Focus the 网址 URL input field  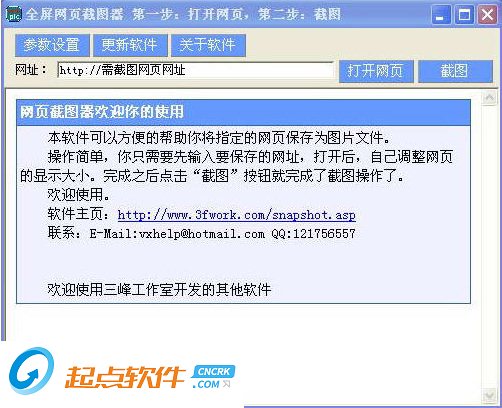click(x=196, y=70)
